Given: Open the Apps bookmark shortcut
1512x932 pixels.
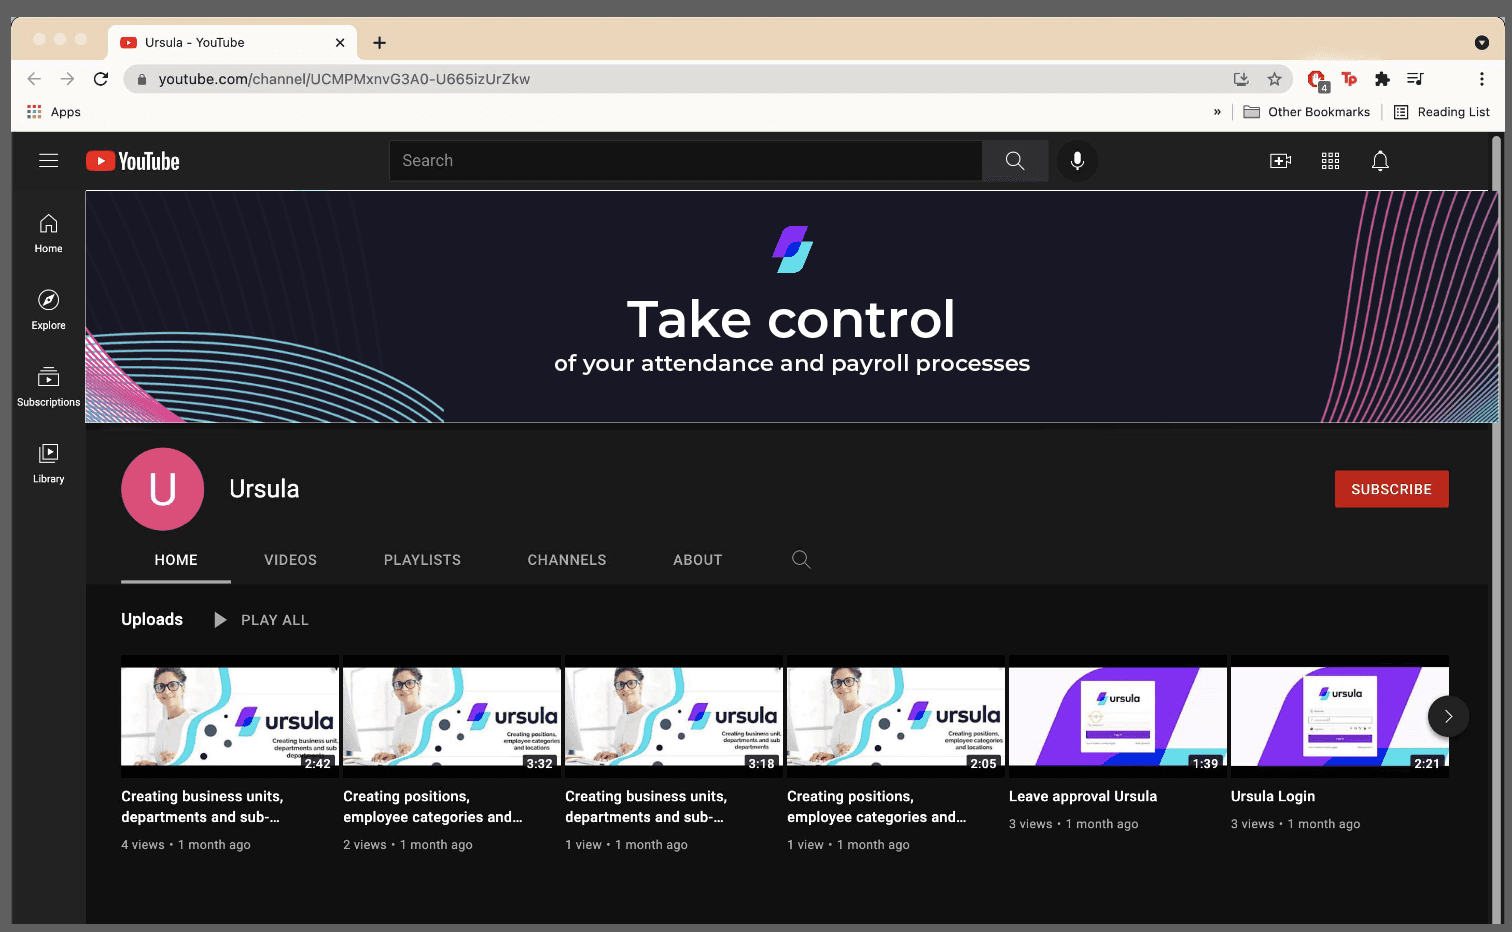Looking at the screenshot, I should point(54,112).
